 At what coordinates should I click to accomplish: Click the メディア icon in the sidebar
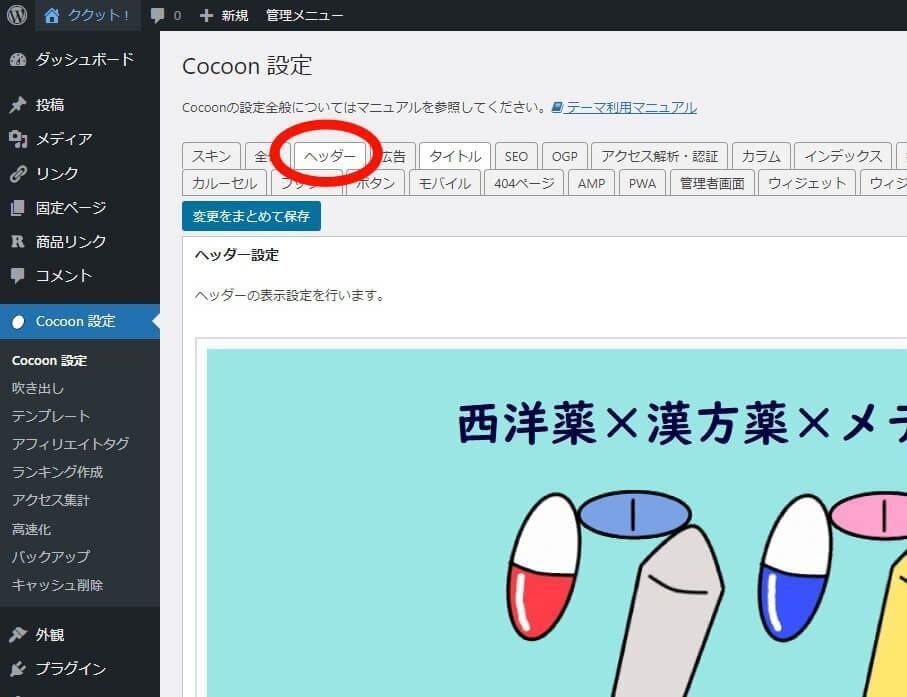tap(18, 139)
